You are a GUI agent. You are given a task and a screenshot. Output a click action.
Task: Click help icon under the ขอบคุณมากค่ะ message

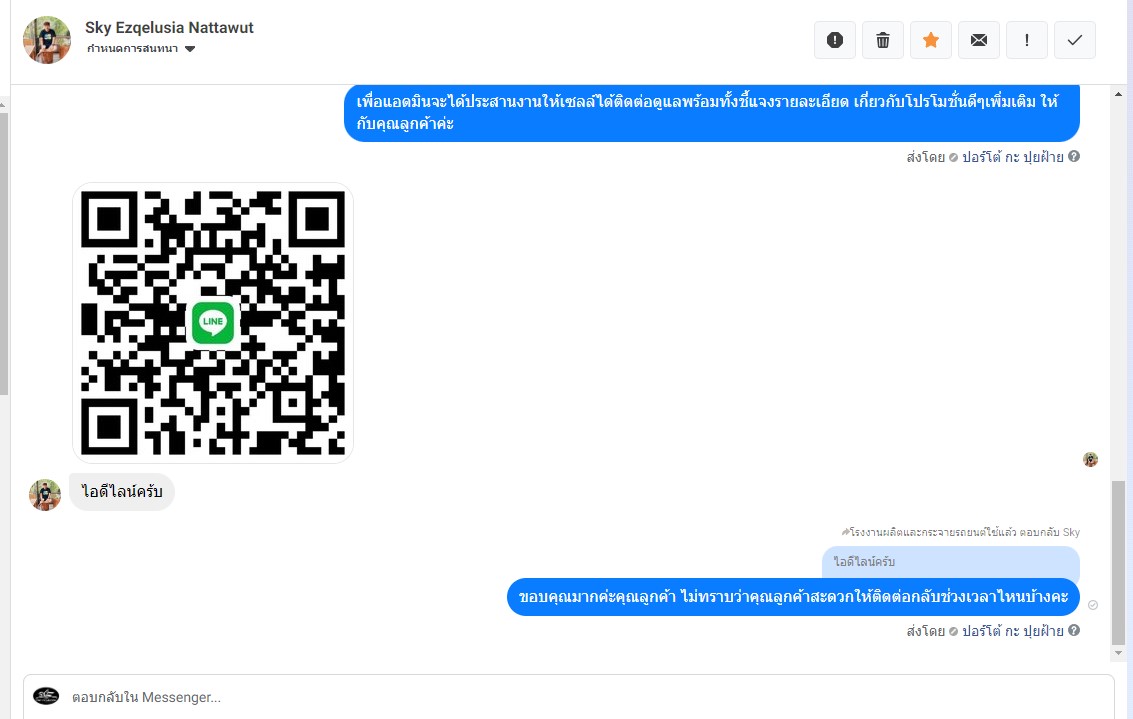[x=1074, y=630]
